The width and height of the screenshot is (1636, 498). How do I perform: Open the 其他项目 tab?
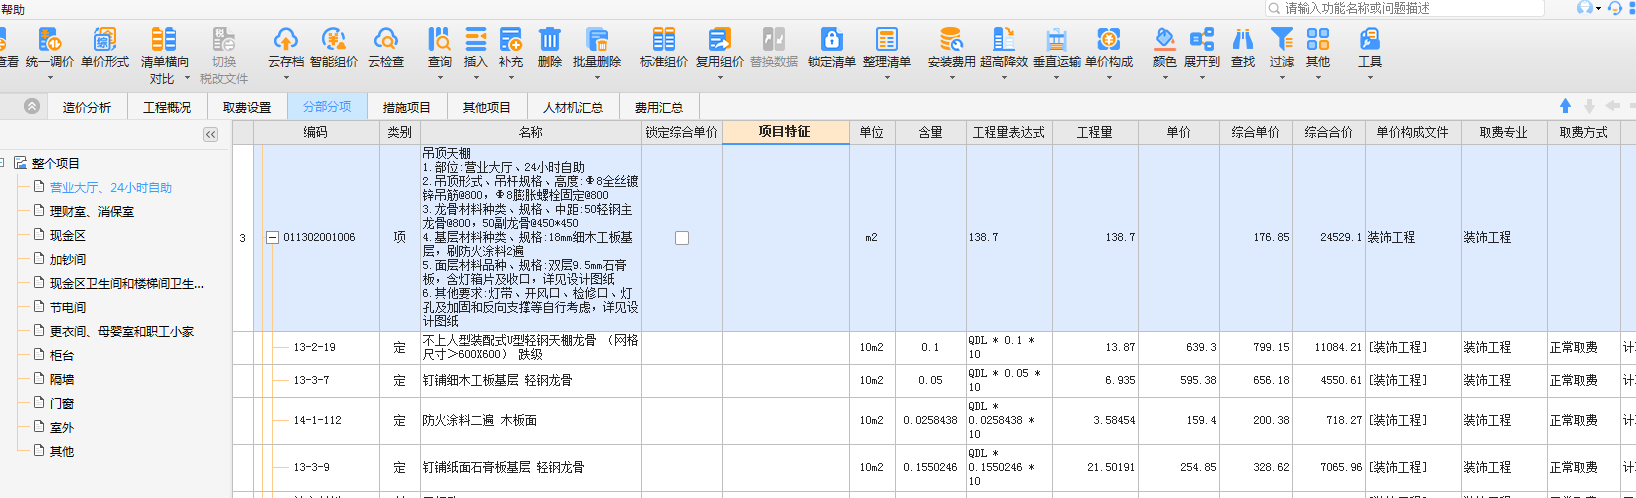pos(487,107)
